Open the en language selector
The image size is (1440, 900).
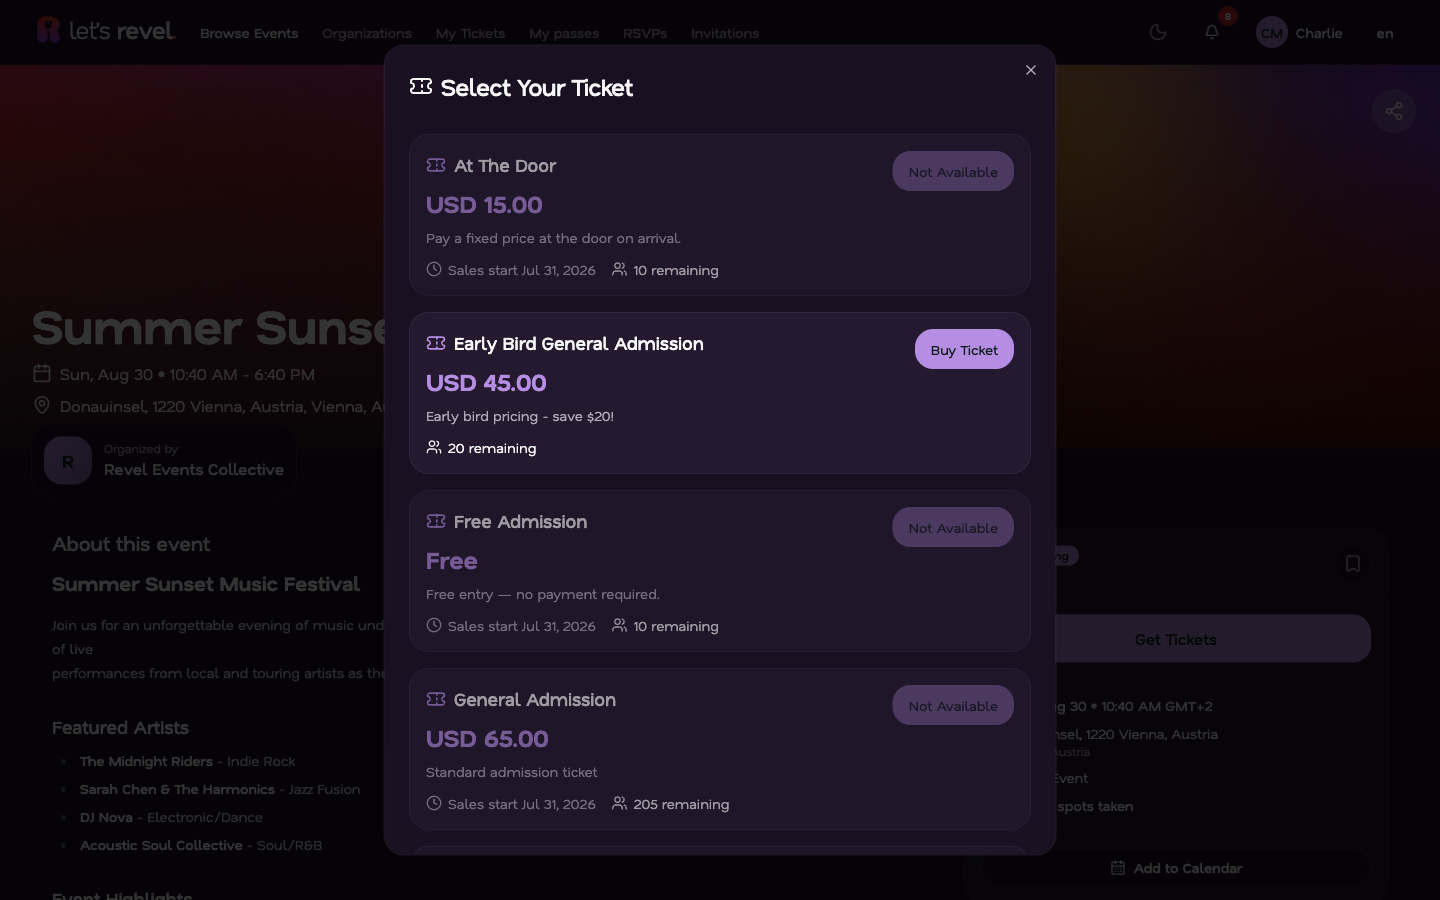coord(1385,33)
